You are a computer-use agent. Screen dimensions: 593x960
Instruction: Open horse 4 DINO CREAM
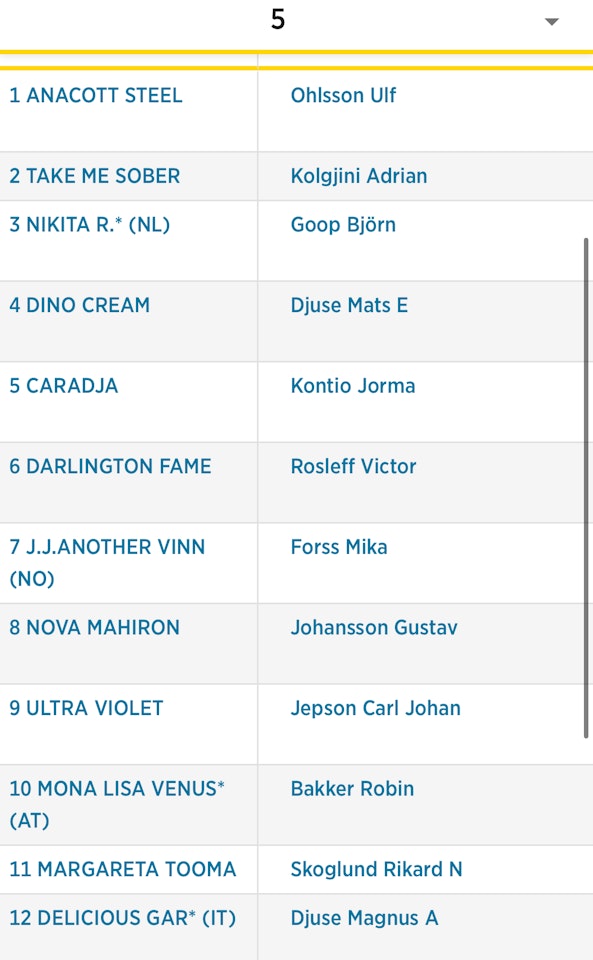[x=80, y=305]
